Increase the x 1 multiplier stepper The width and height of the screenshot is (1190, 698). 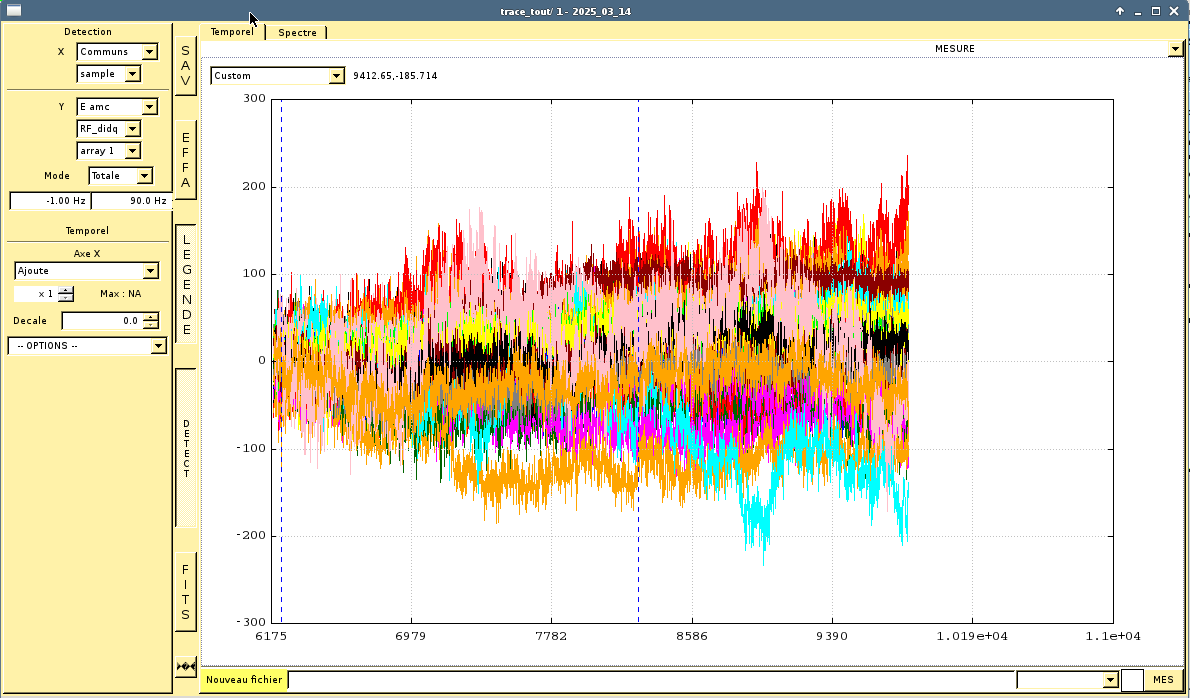(66, 290)
